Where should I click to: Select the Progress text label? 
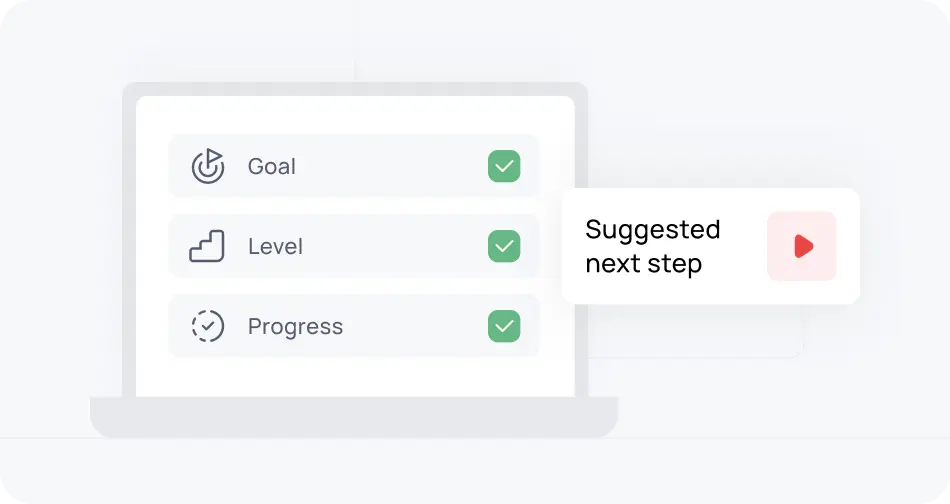click(x=295, y=326)
